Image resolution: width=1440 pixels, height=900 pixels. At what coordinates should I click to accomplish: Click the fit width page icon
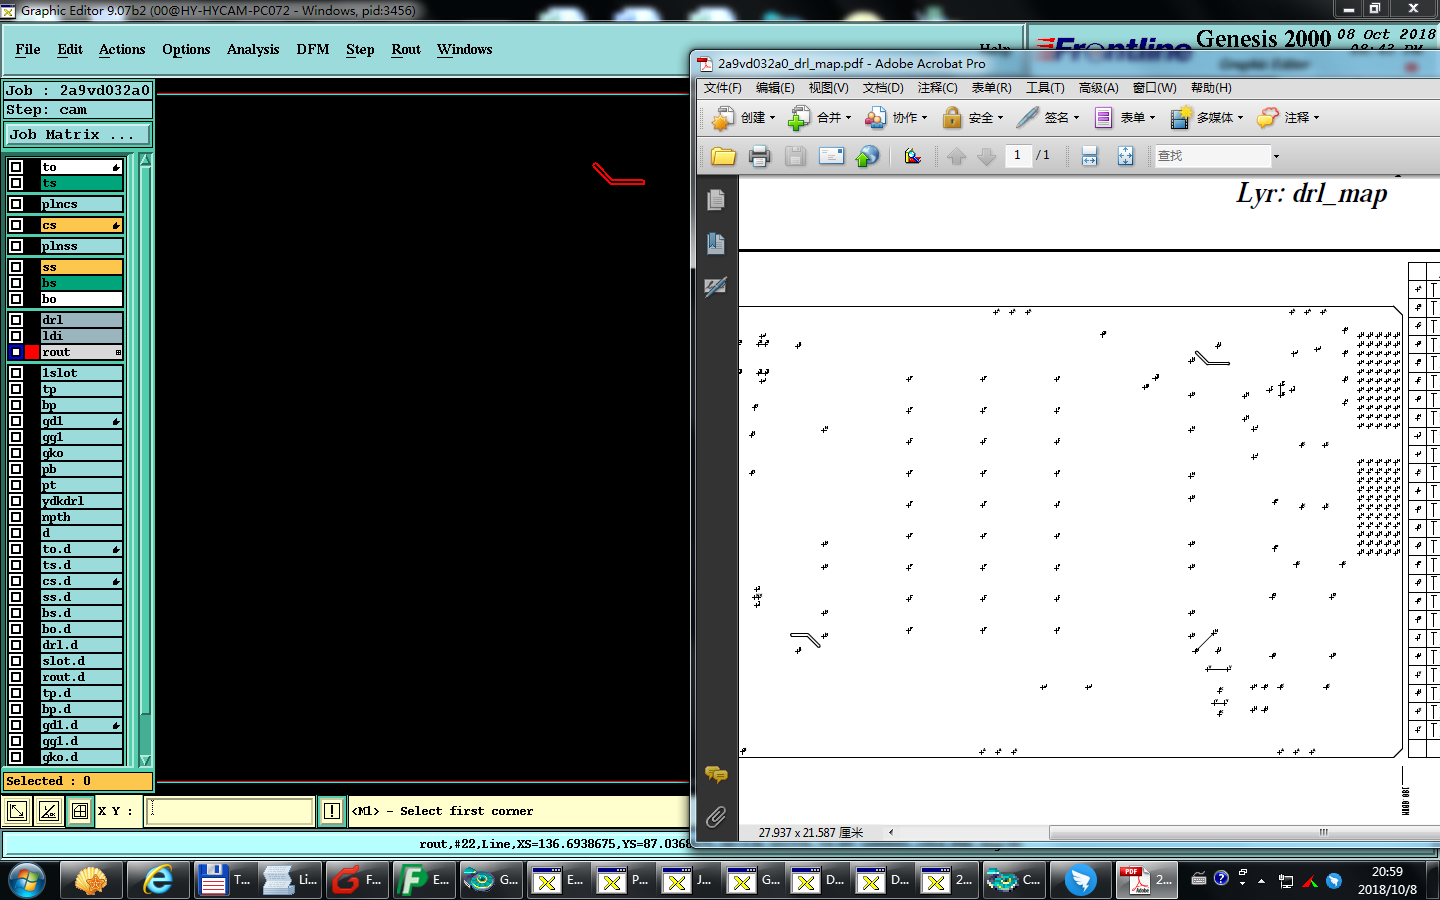[1089, 156]
